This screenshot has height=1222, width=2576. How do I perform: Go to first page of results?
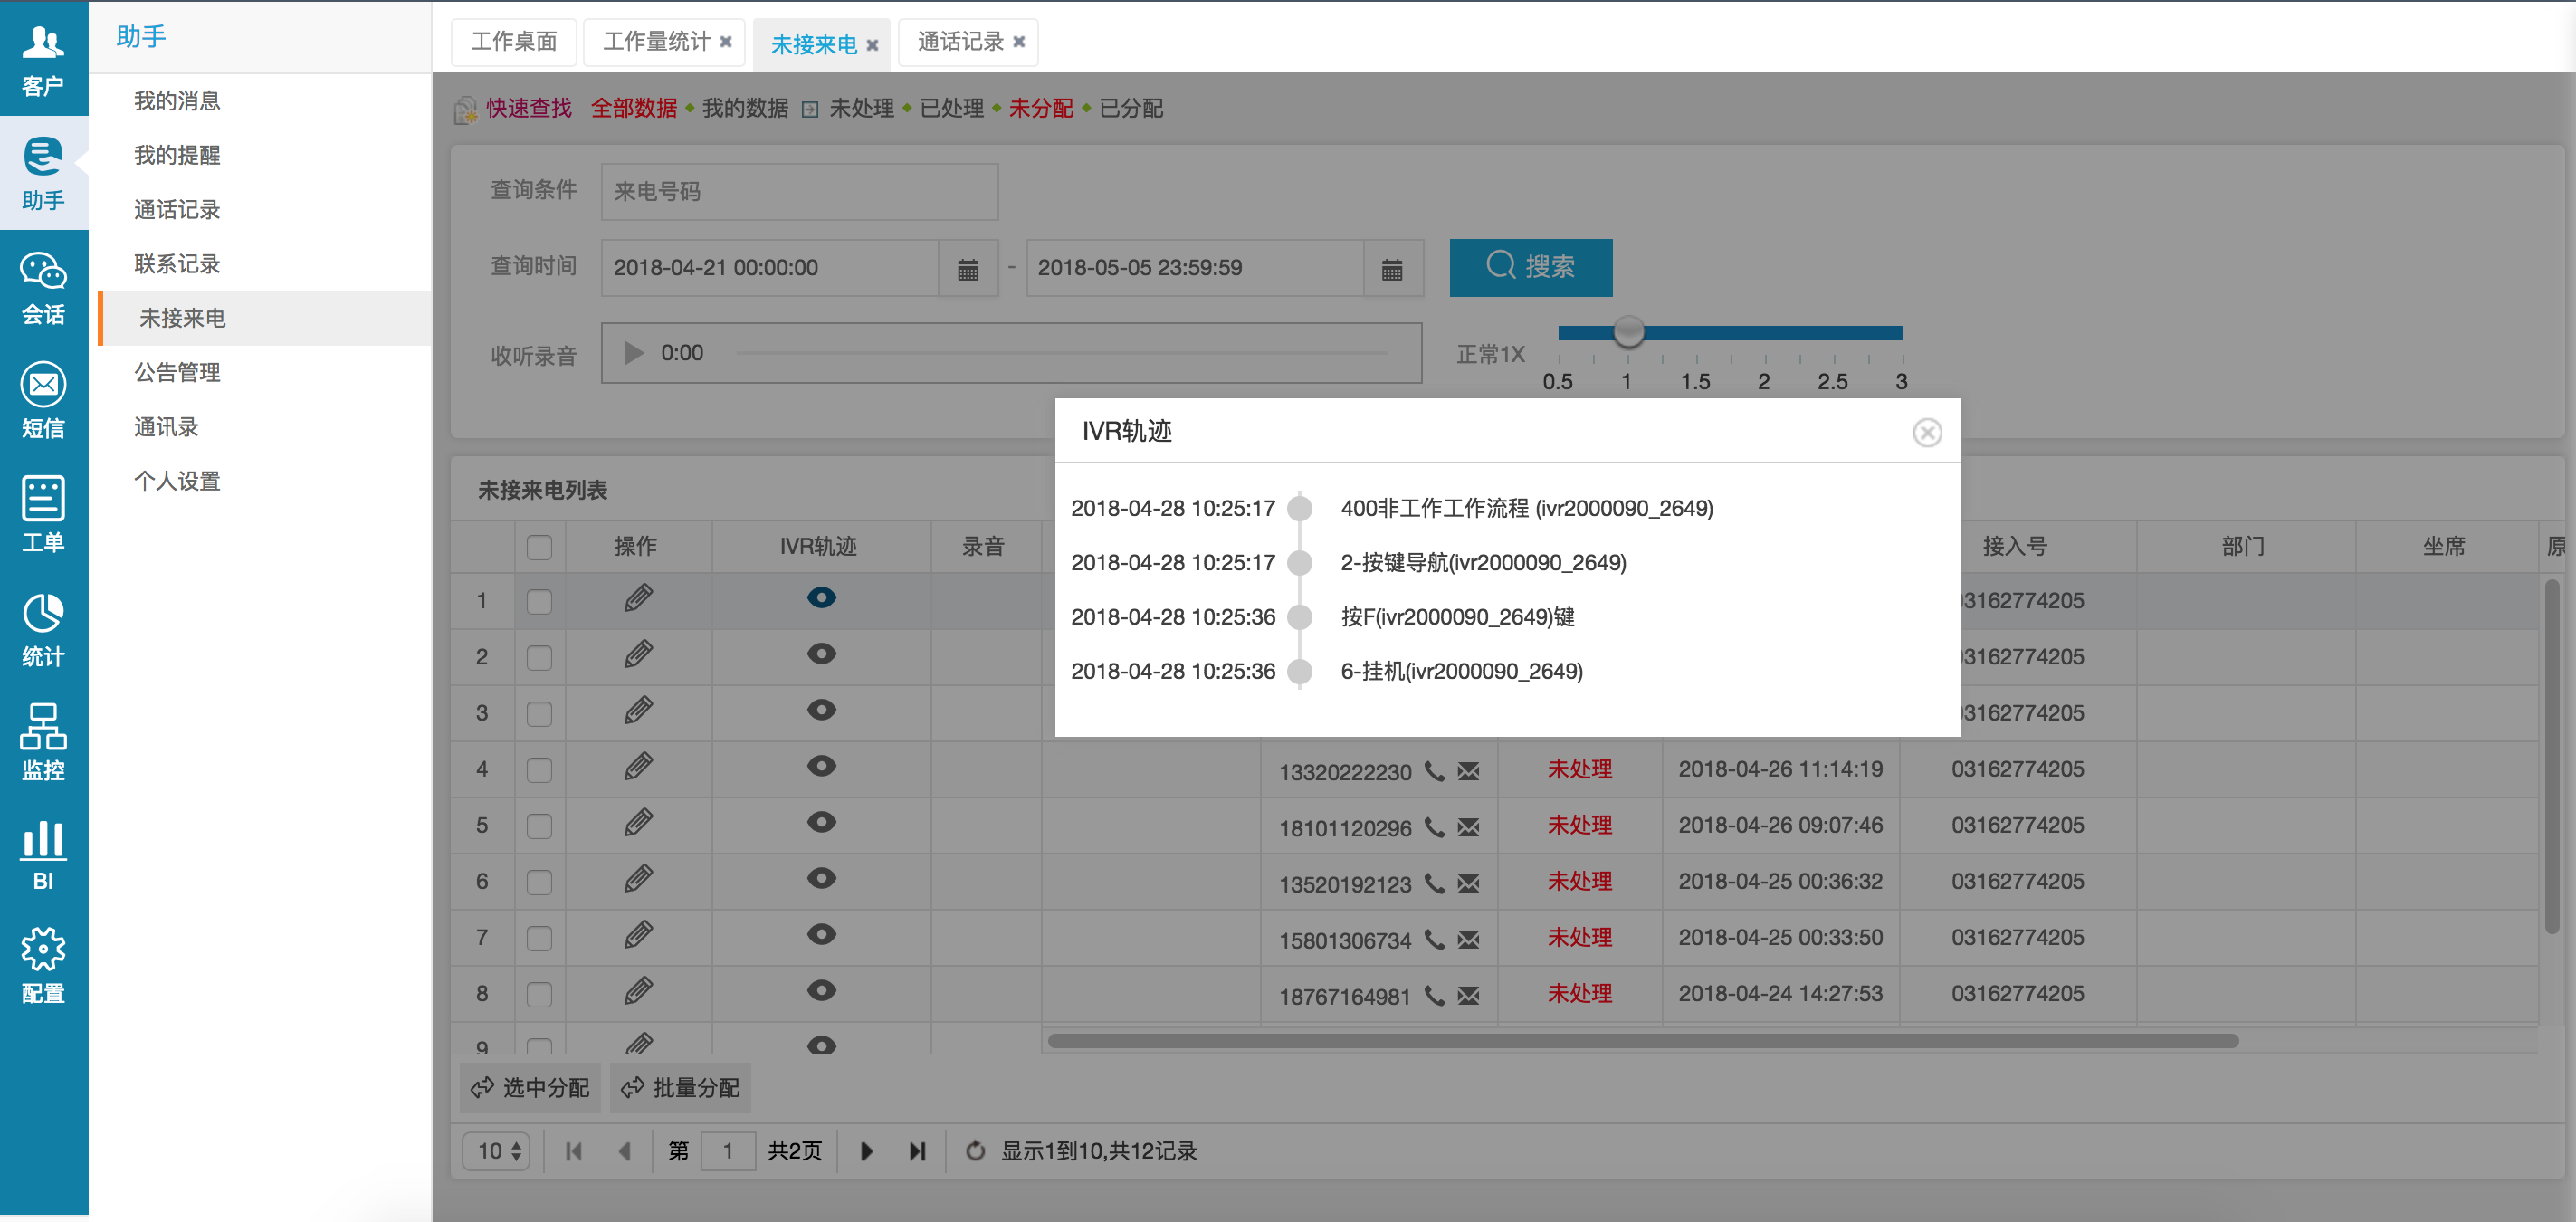[573, 1151]
